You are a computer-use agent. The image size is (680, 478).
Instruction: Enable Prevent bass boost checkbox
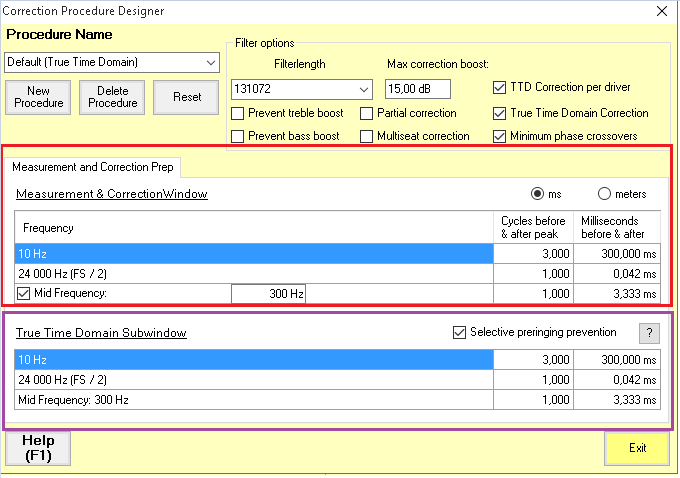(x=238, y=136)
